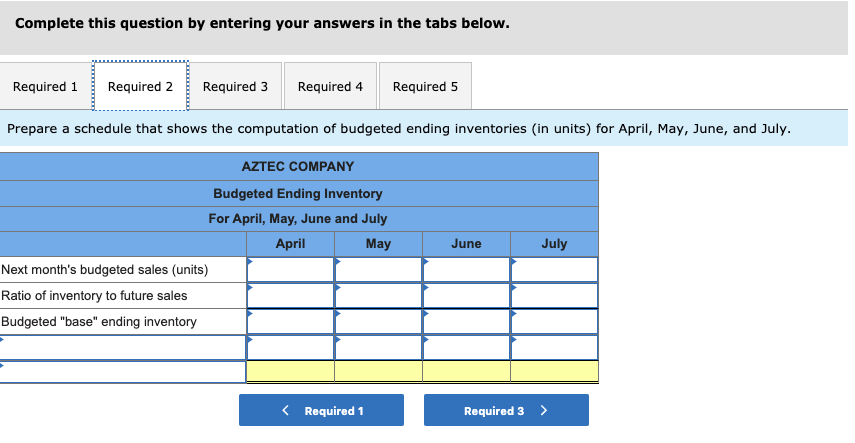Image resolution: width=855 pixels, height=443 pixels.
Task: Go to the Required 5 tab
Action: tap(425, 87)
